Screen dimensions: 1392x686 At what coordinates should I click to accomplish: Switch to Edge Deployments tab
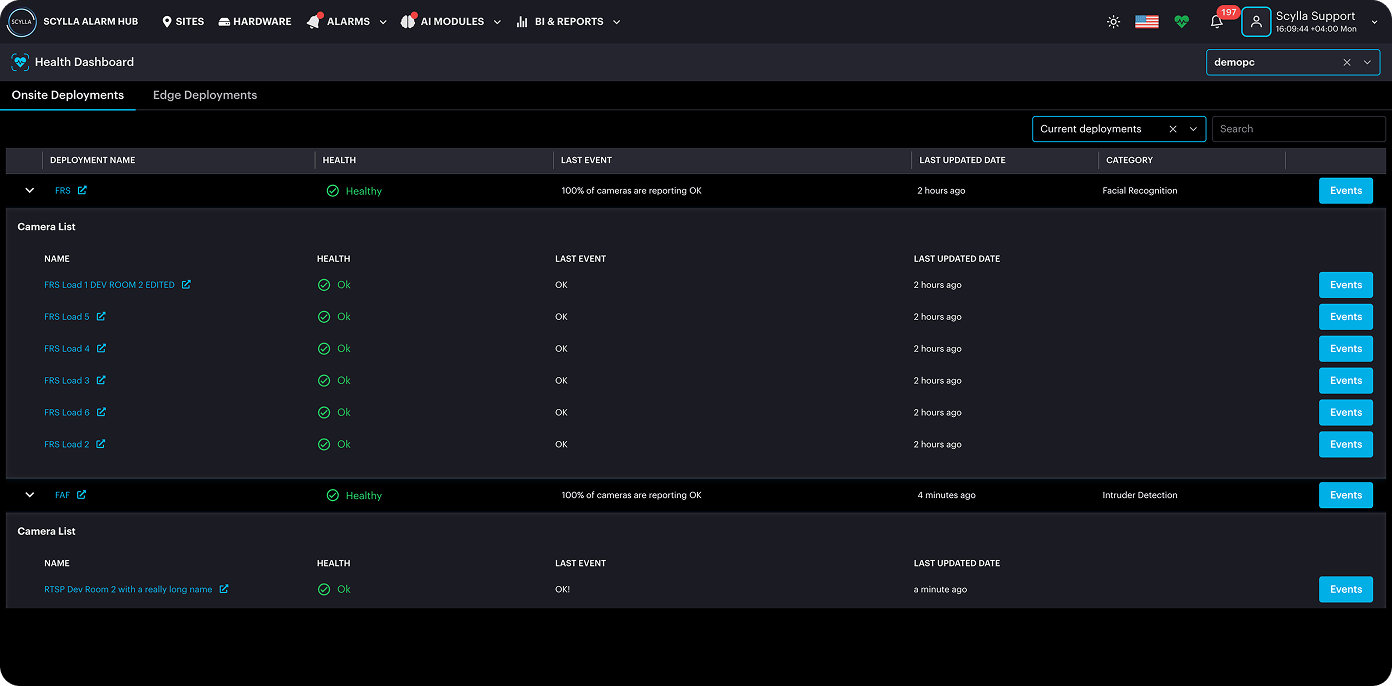[x=205, y=95]
